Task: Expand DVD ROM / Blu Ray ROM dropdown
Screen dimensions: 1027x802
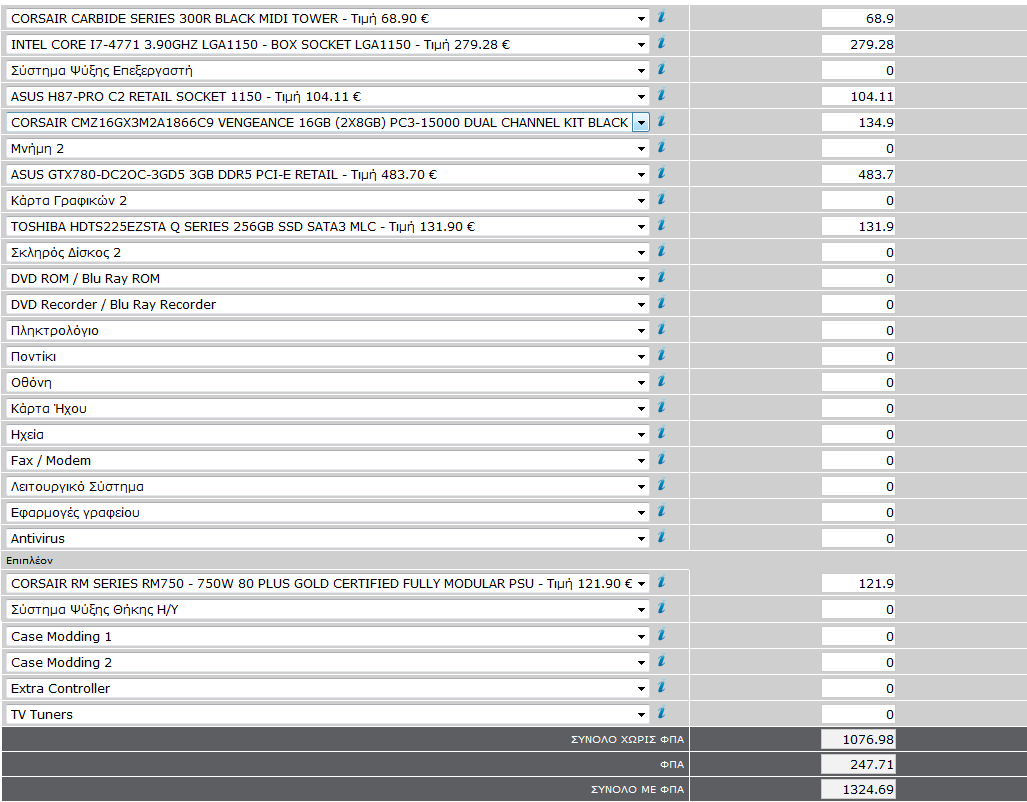Action: pos(327,278)
